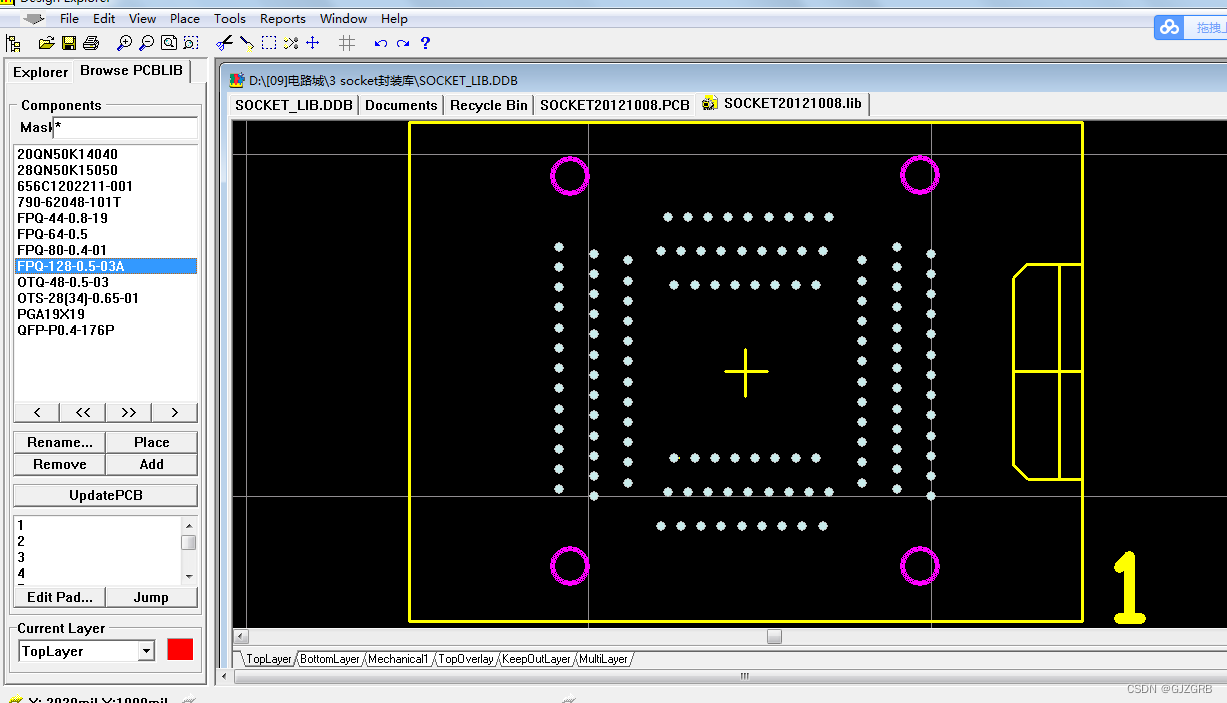The image size is (1227, 703).
Task: Click the Open document folder icon
Action: (x=46, y=43)
